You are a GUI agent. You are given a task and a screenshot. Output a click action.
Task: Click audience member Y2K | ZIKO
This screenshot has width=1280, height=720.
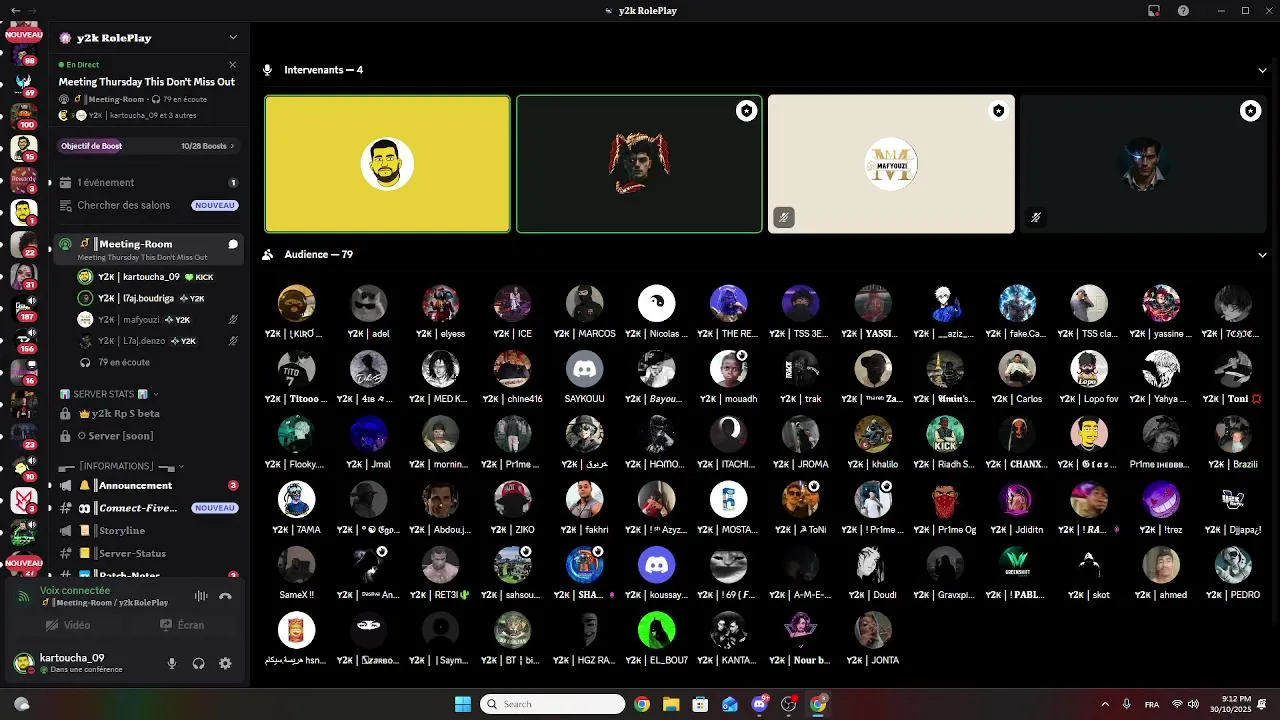tap(513, 508)
